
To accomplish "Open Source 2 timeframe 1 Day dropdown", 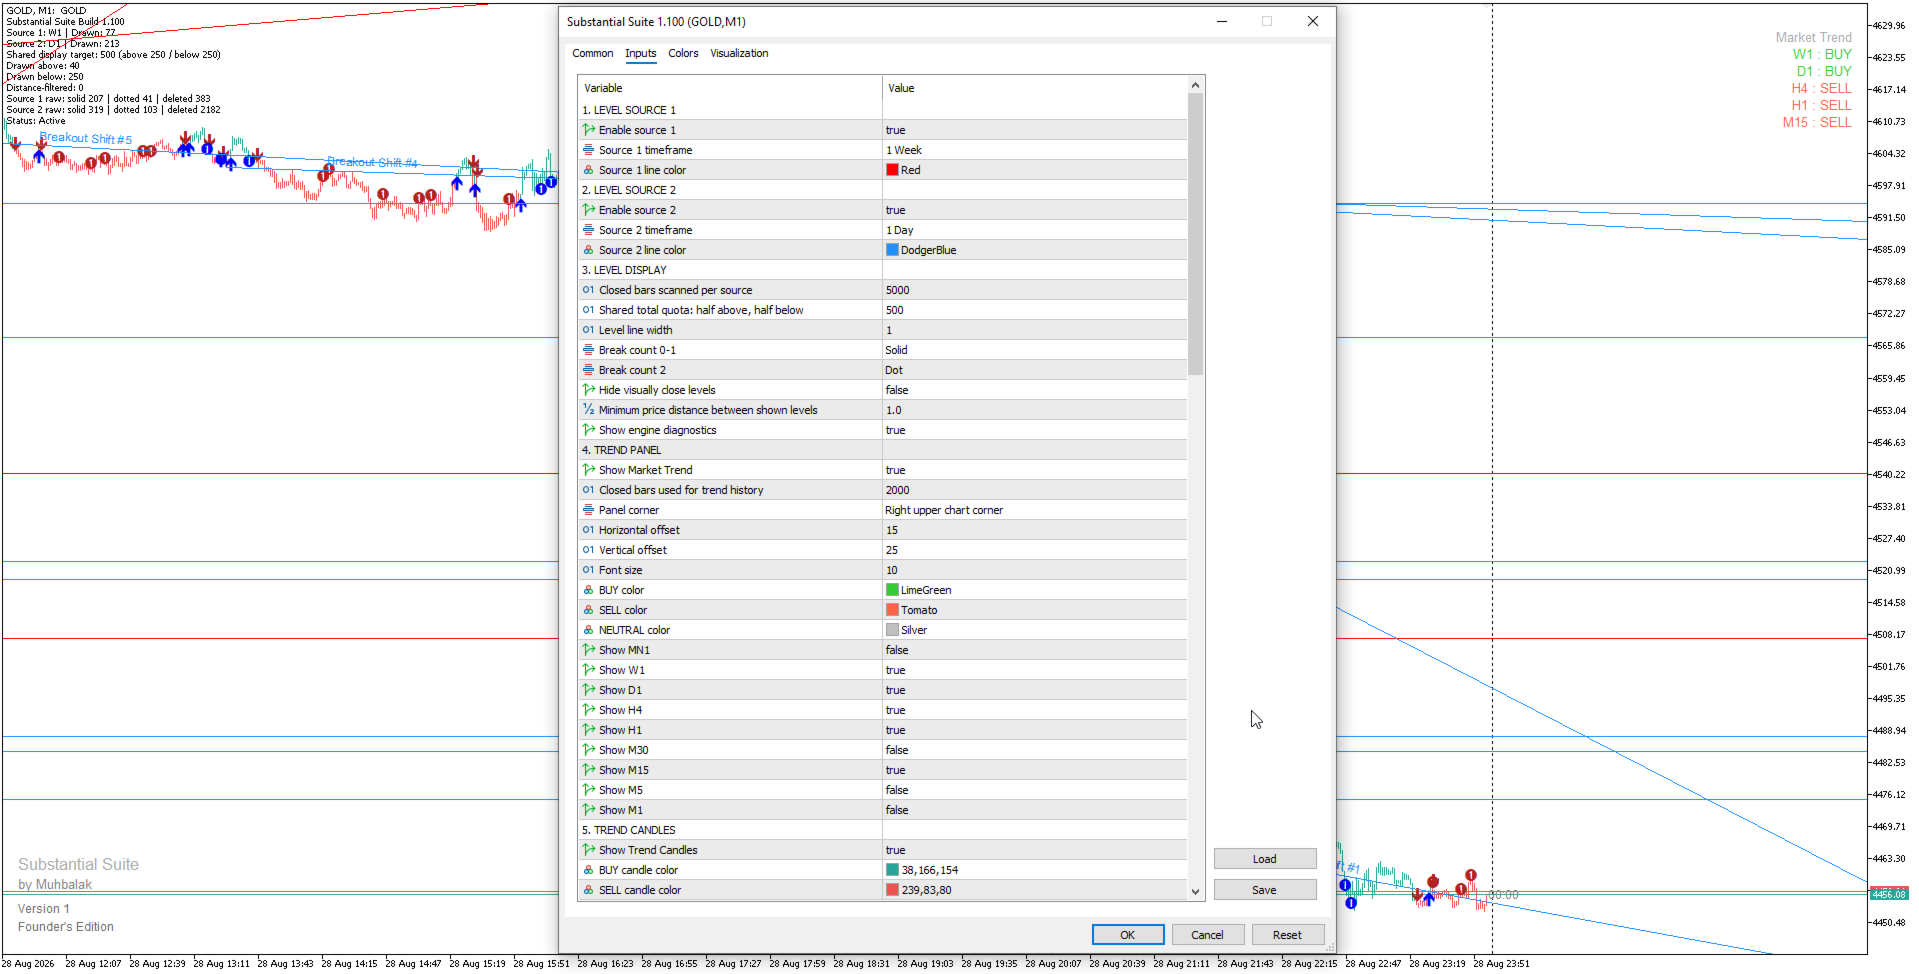I will pyautogui.click(x=1034, y=230).
